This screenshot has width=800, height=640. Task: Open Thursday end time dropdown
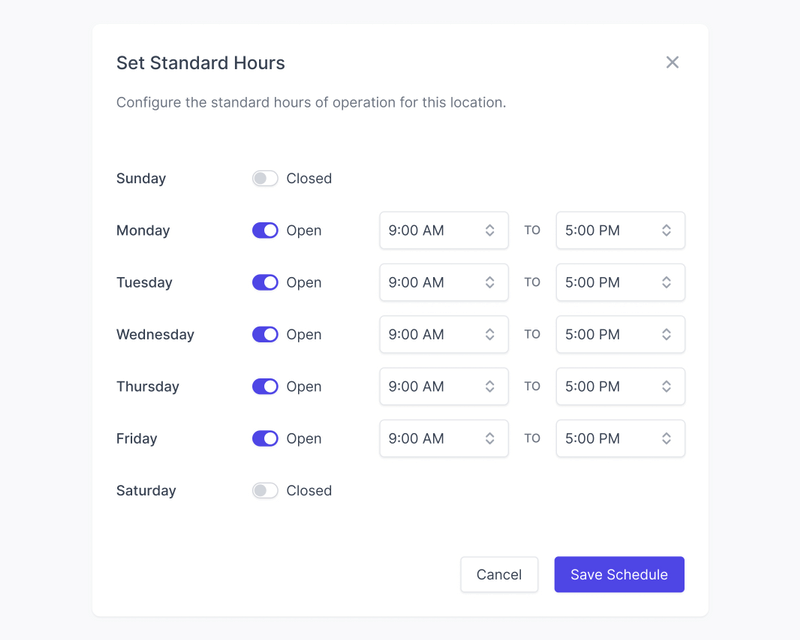(620, 387)
